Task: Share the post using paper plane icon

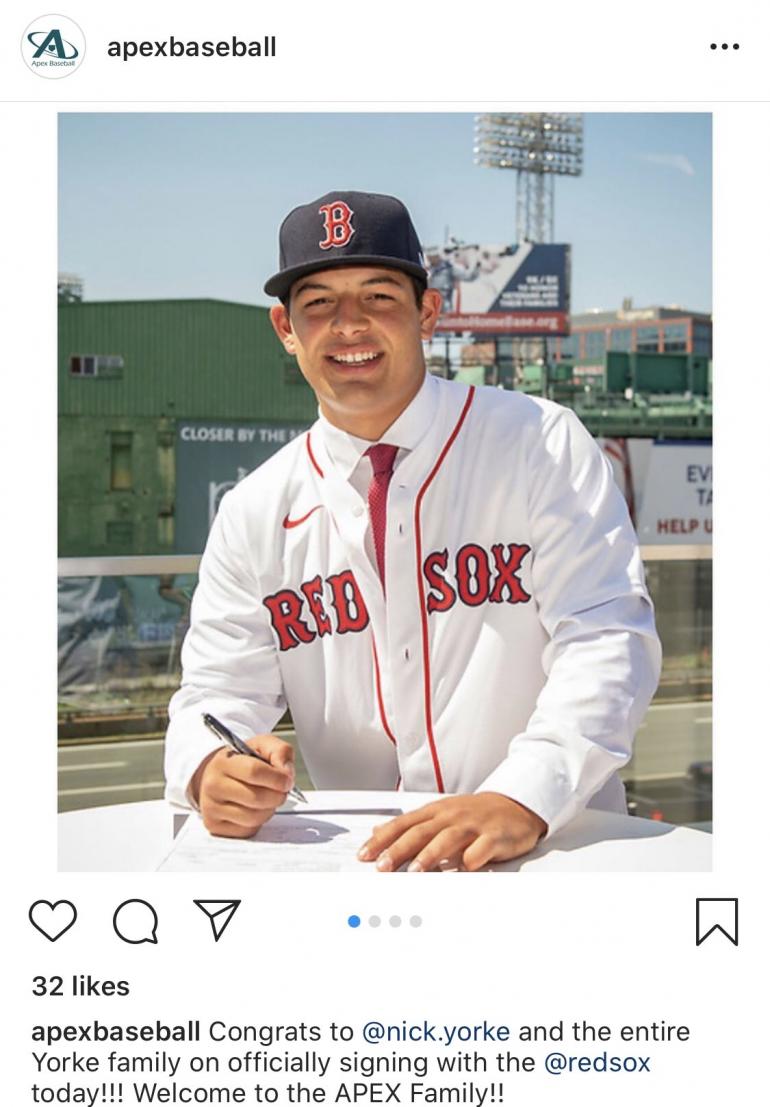Action: 218,920
